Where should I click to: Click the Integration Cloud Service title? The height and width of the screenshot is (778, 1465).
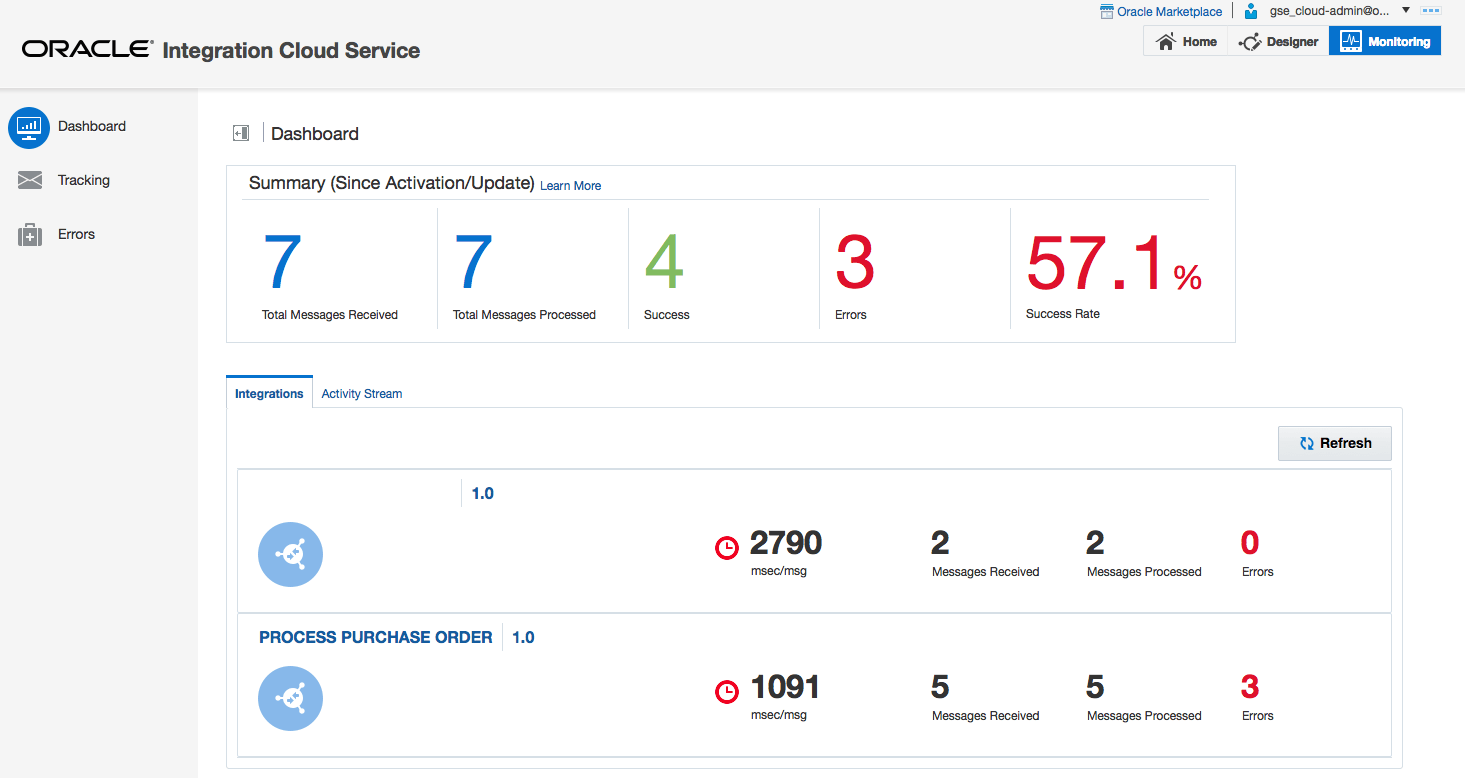(291, 51)
